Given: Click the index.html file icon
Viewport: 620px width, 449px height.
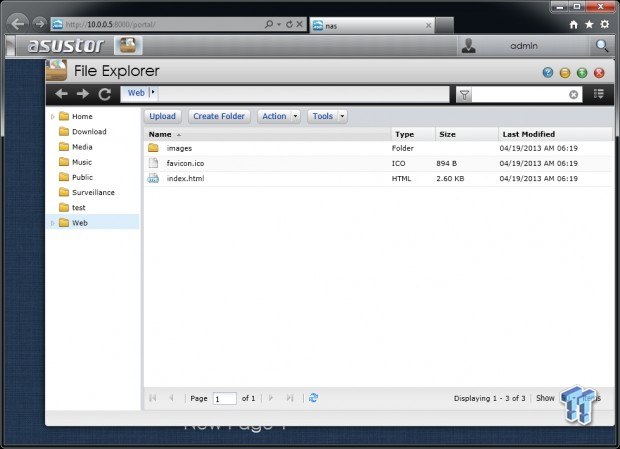Looking at the screenshot, I should [153, 178].
